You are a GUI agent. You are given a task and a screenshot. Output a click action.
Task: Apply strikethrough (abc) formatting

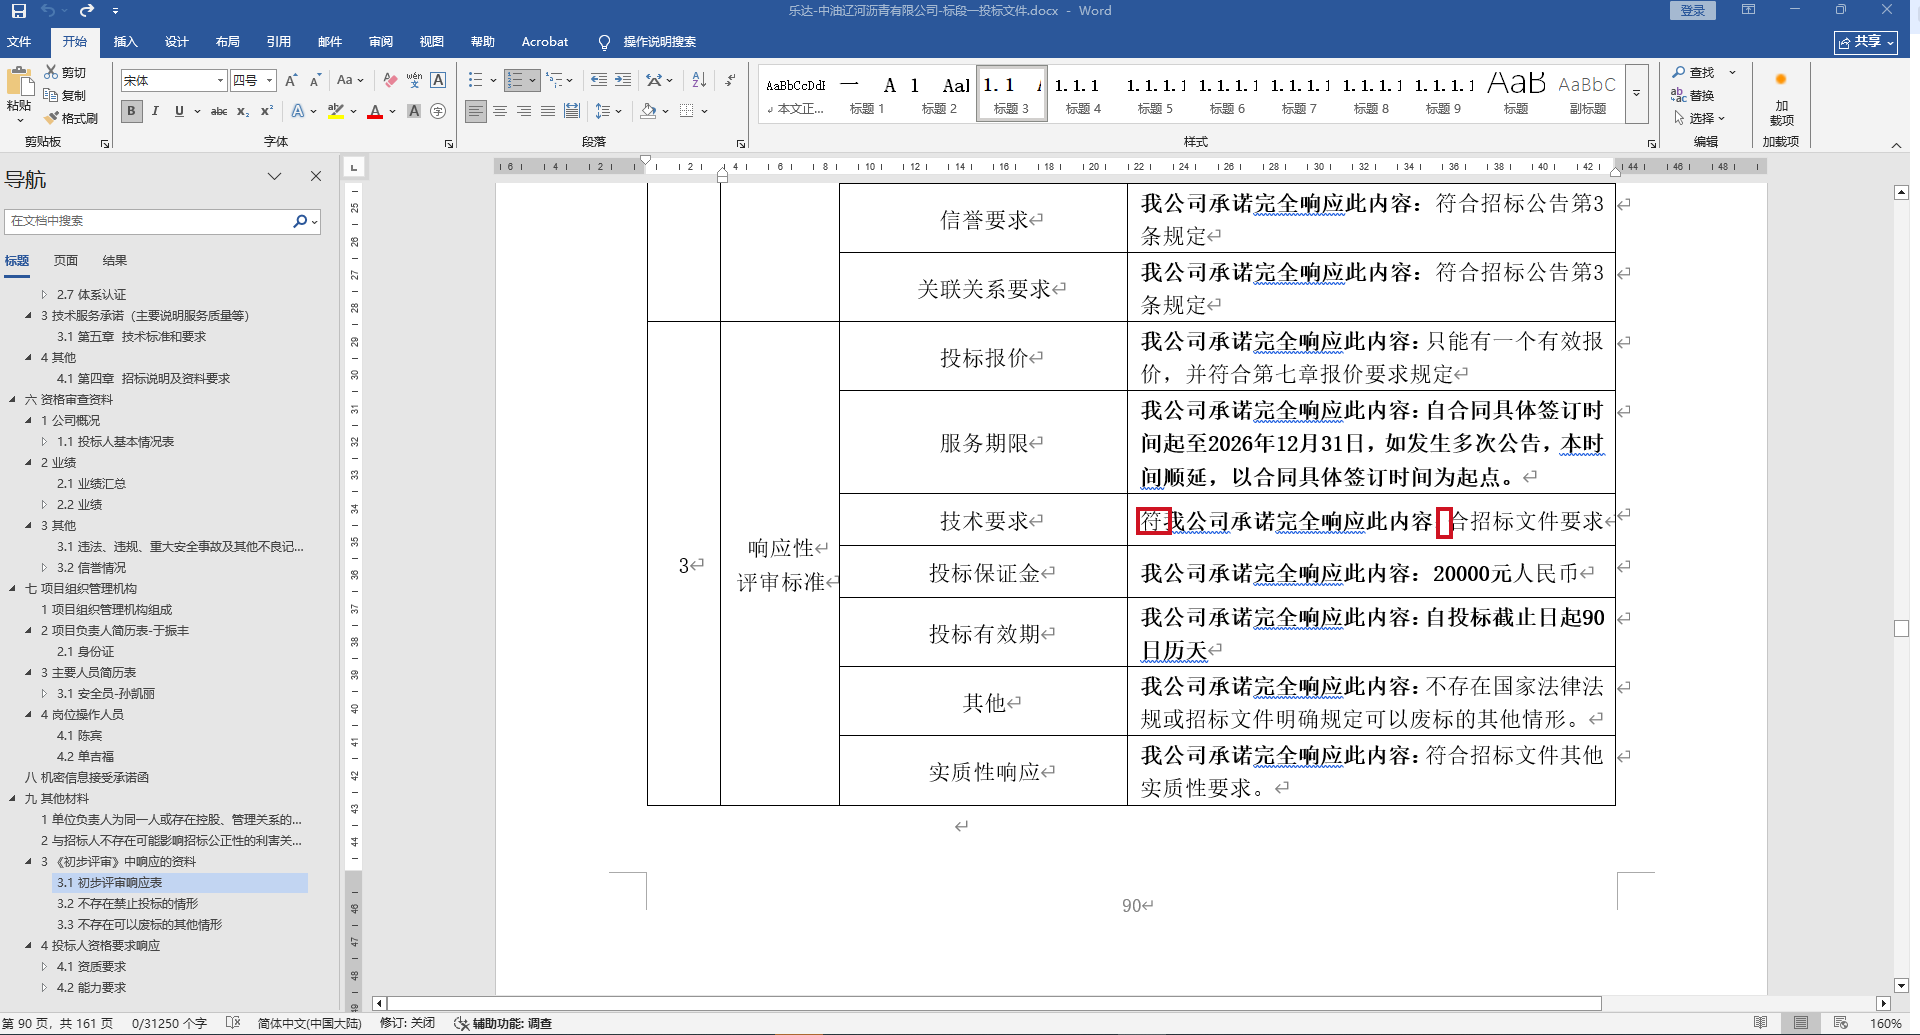[x=219, y=111]
